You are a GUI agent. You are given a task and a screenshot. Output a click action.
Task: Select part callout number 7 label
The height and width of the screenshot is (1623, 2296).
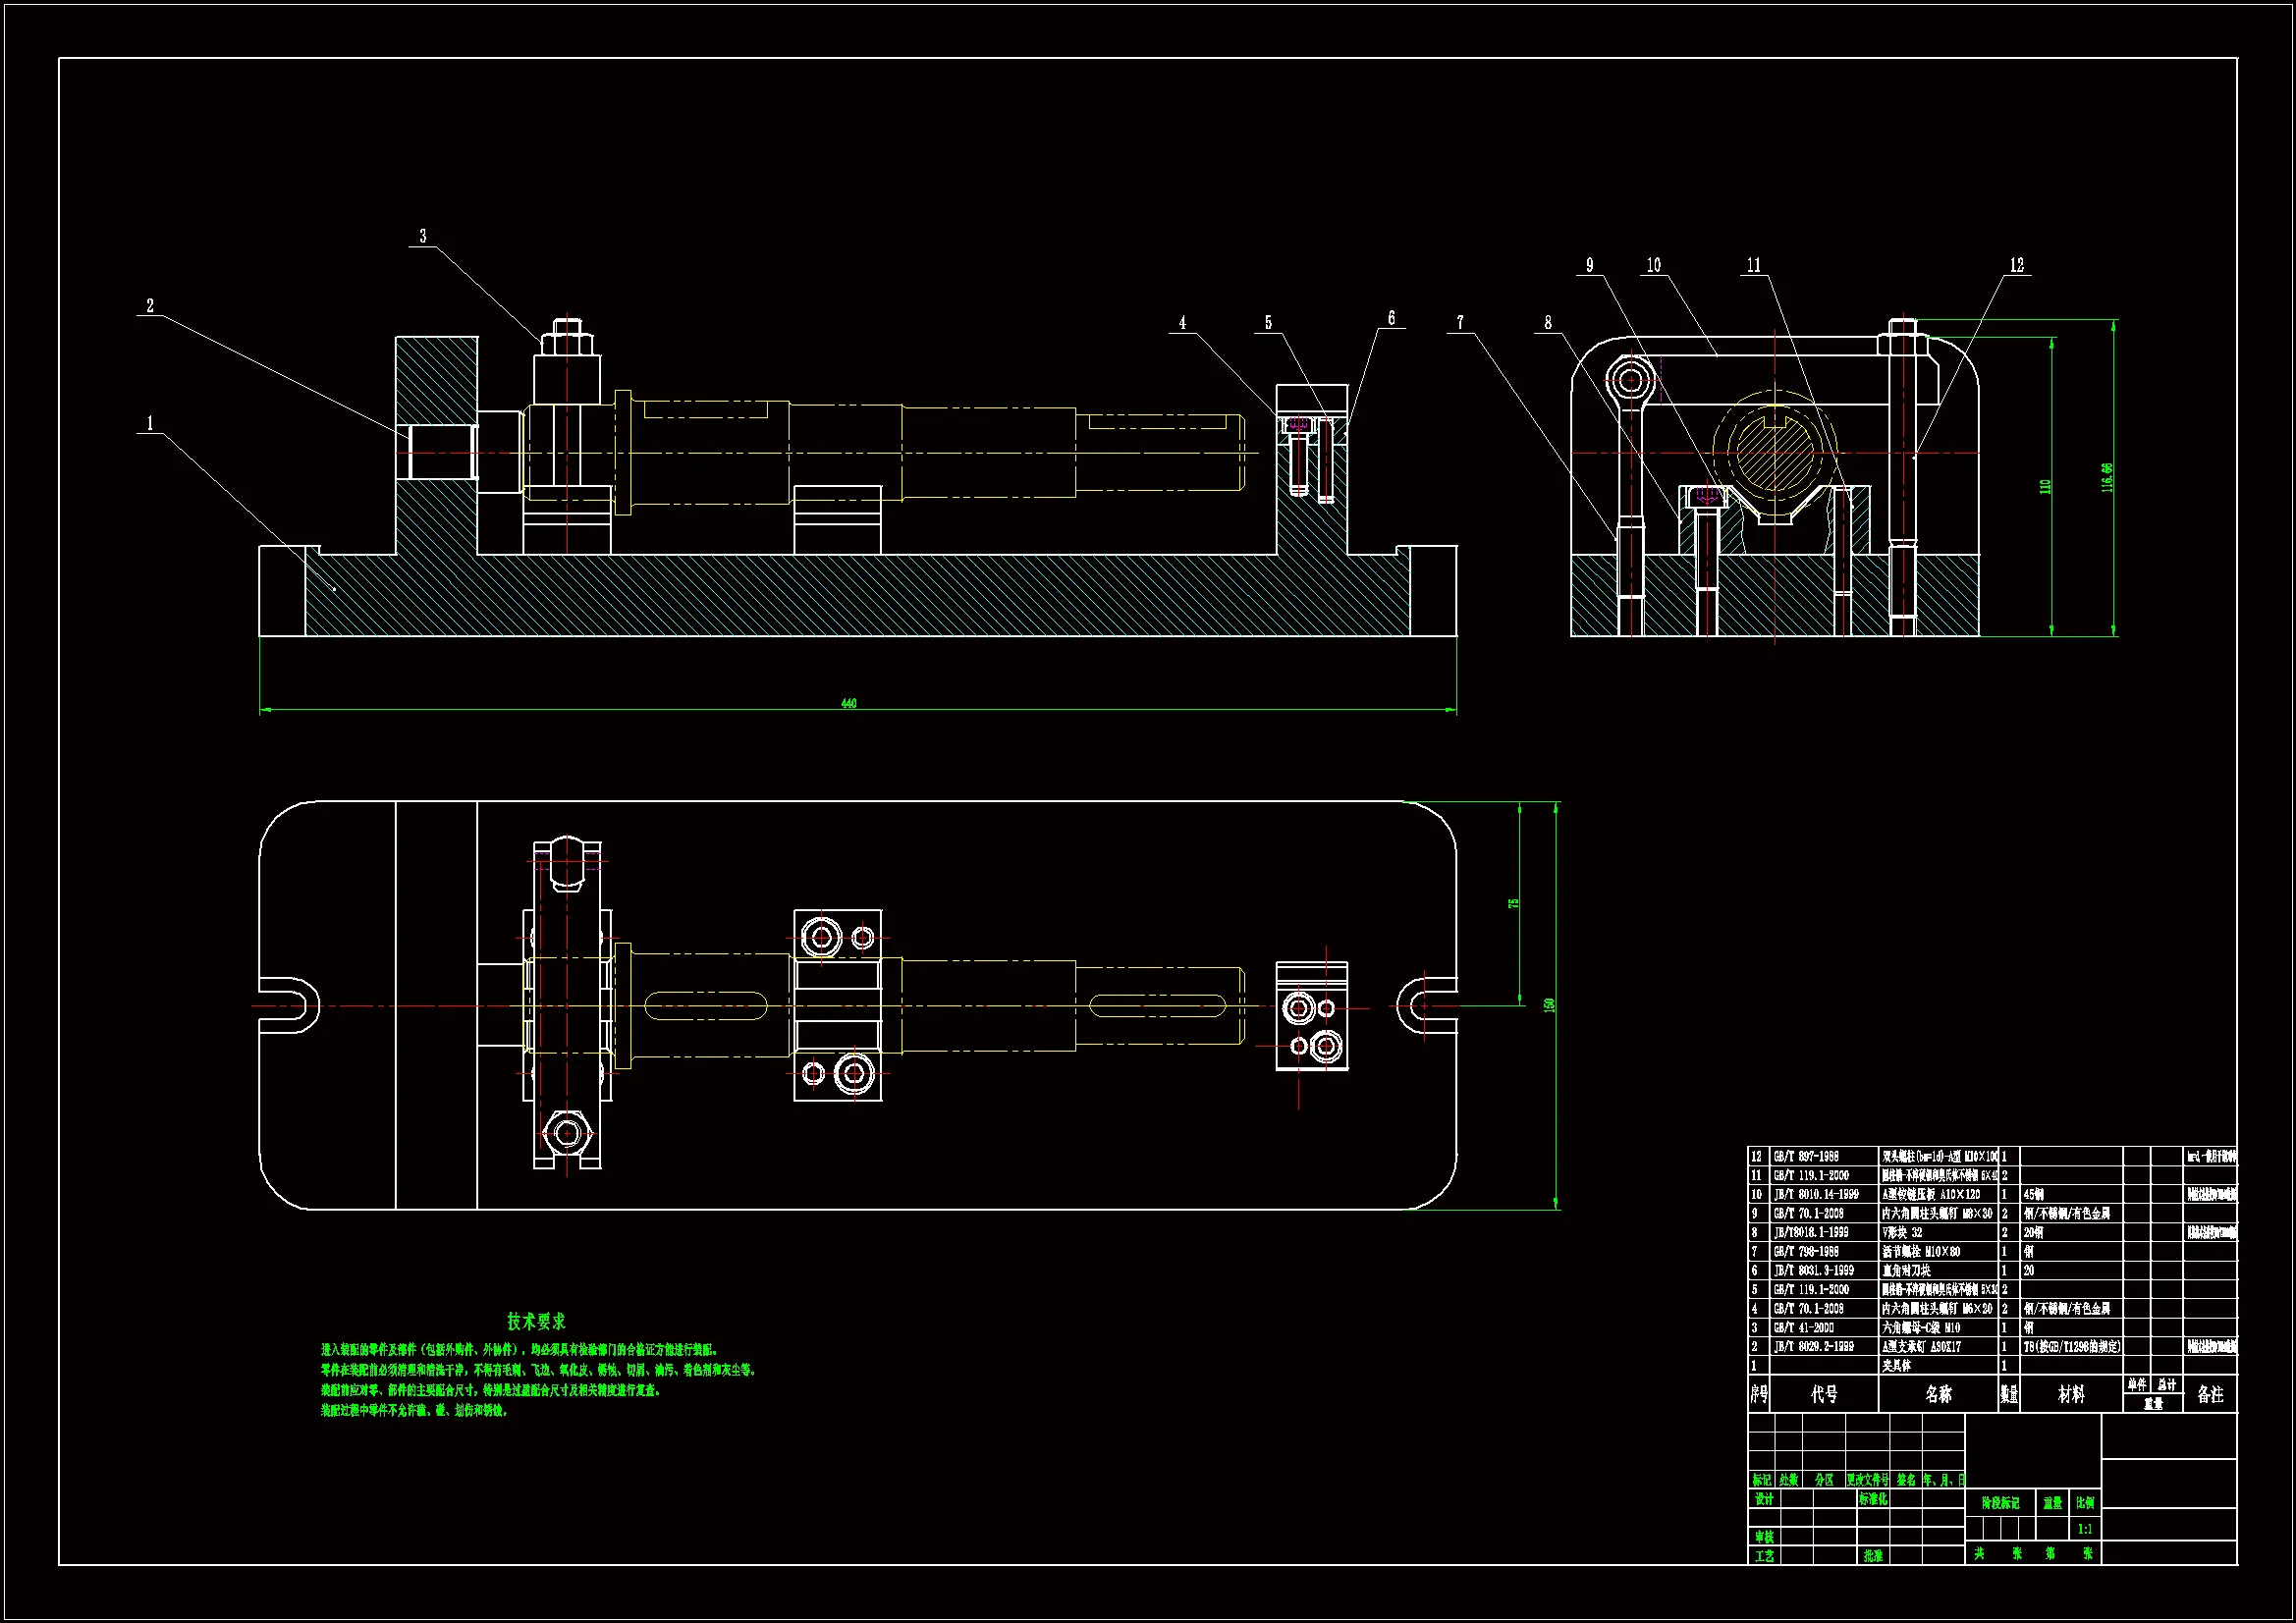click(x=1460, y=322)
